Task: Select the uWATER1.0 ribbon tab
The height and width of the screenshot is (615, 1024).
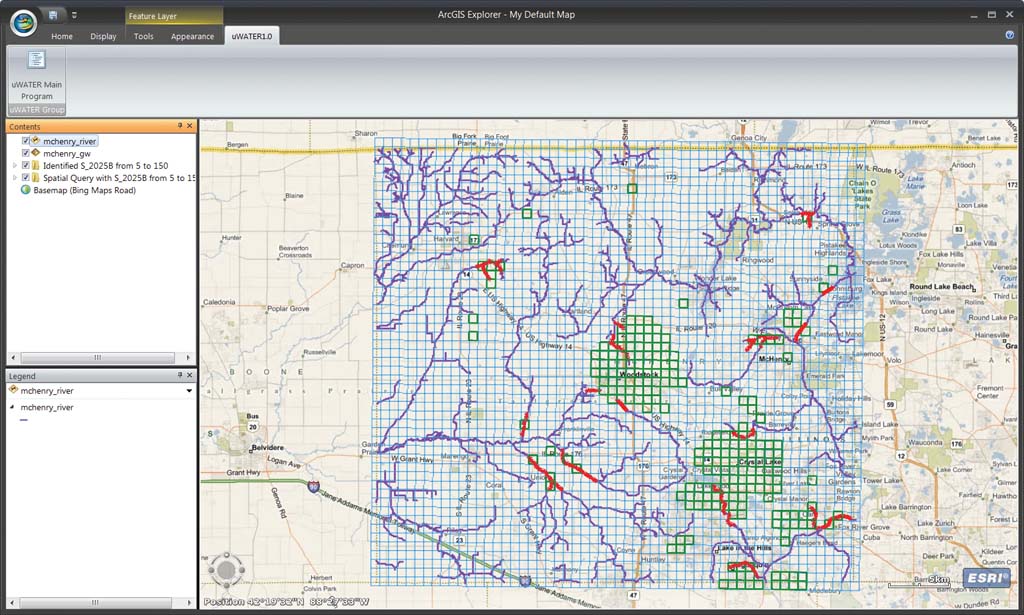Action: 251,36
